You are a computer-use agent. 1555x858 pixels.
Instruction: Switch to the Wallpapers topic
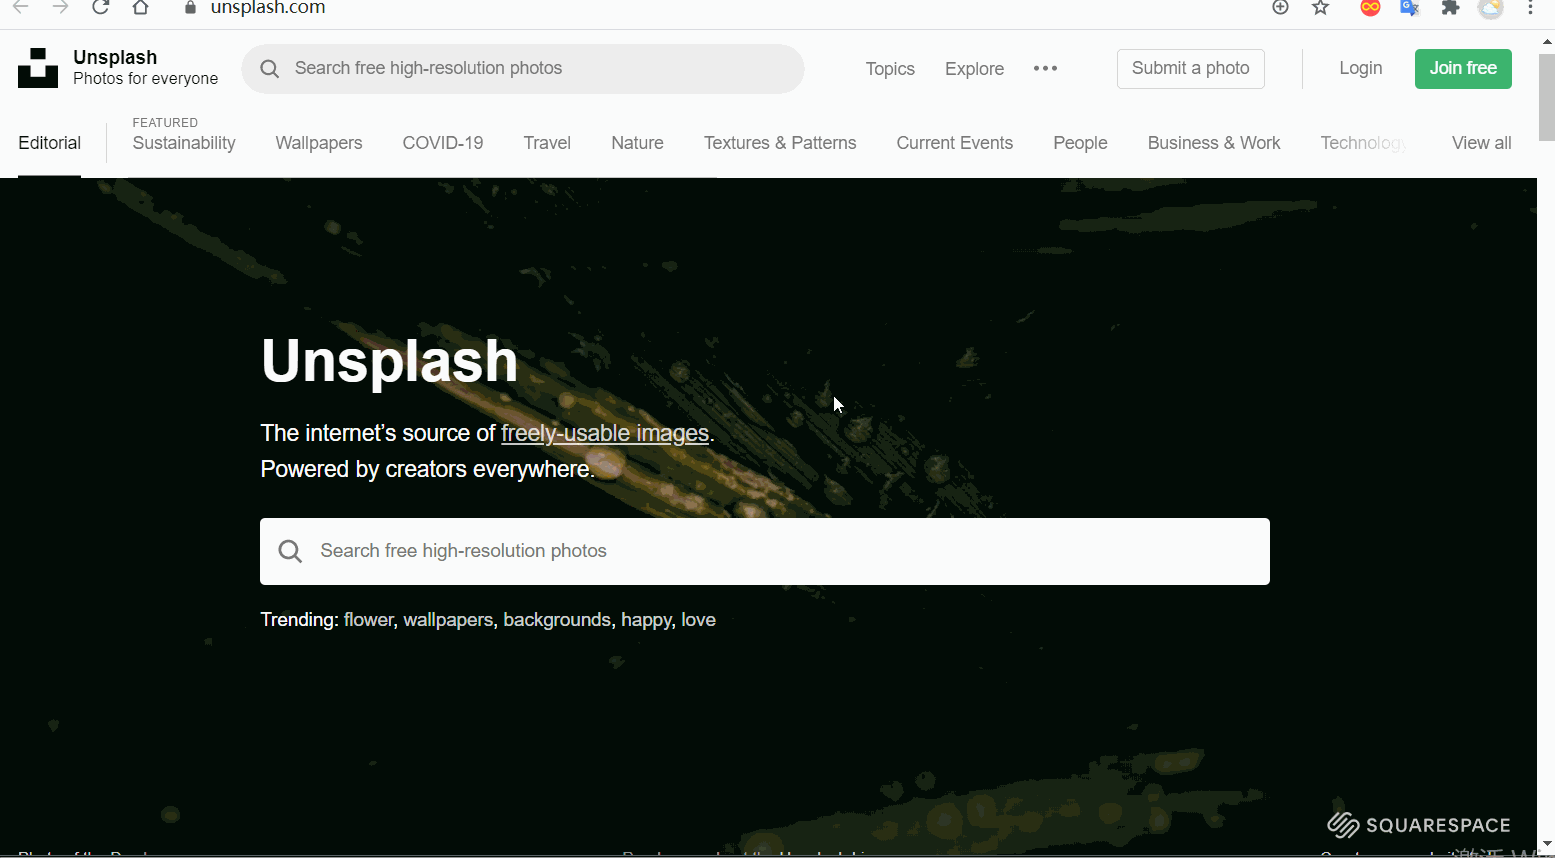(319, 143)
